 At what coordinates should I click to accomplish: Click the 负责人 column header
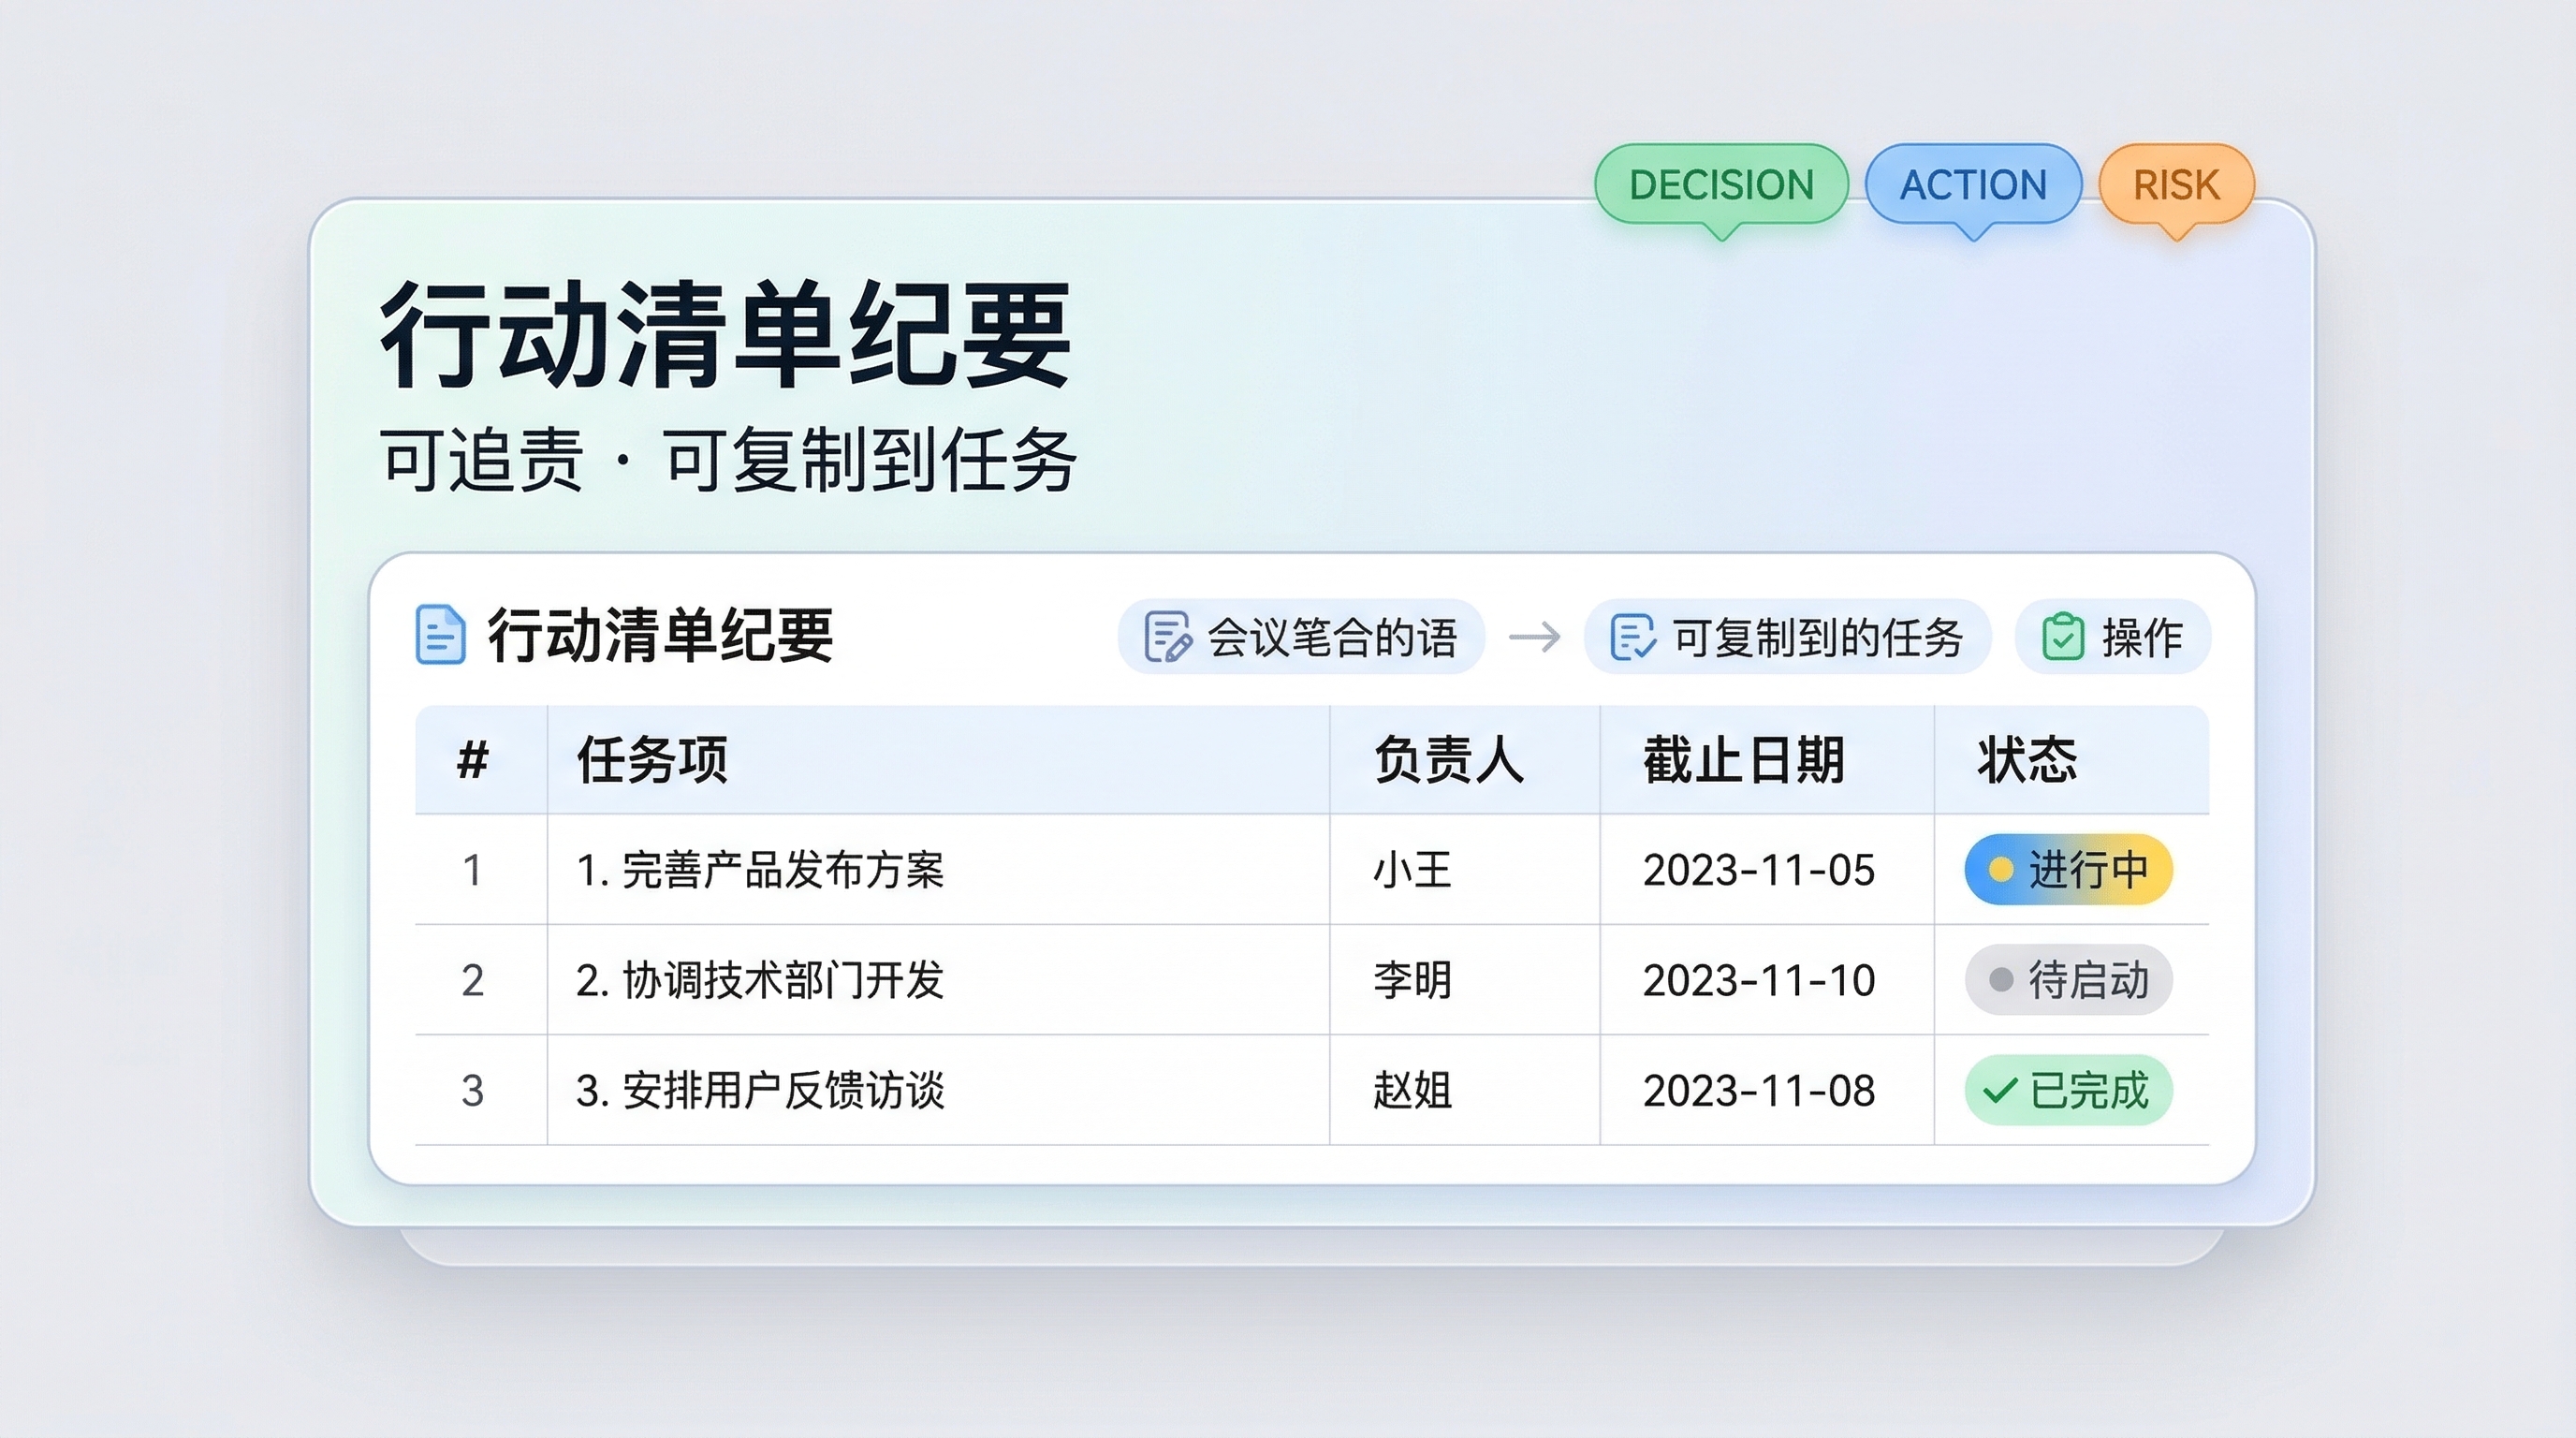click(1448, 760)
